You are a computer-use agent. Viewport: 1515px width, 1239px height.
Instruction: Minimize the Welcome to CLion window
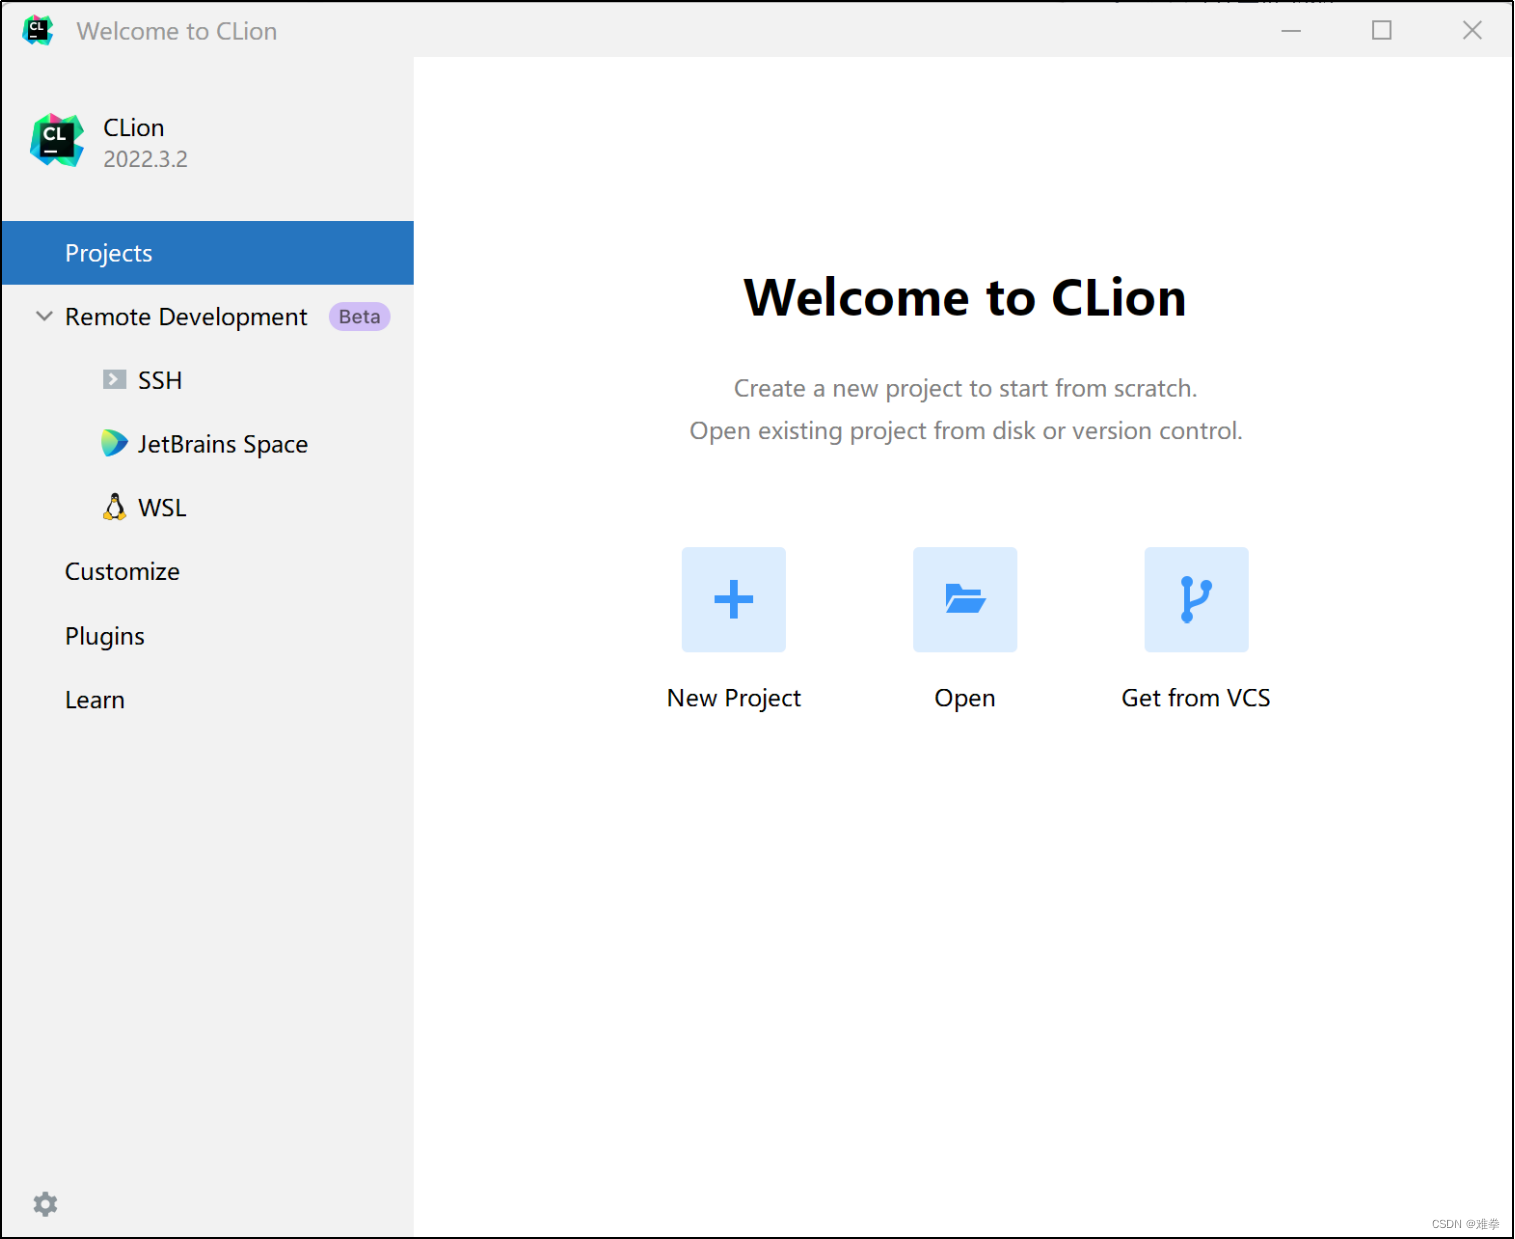click(x=1291, y=30)
